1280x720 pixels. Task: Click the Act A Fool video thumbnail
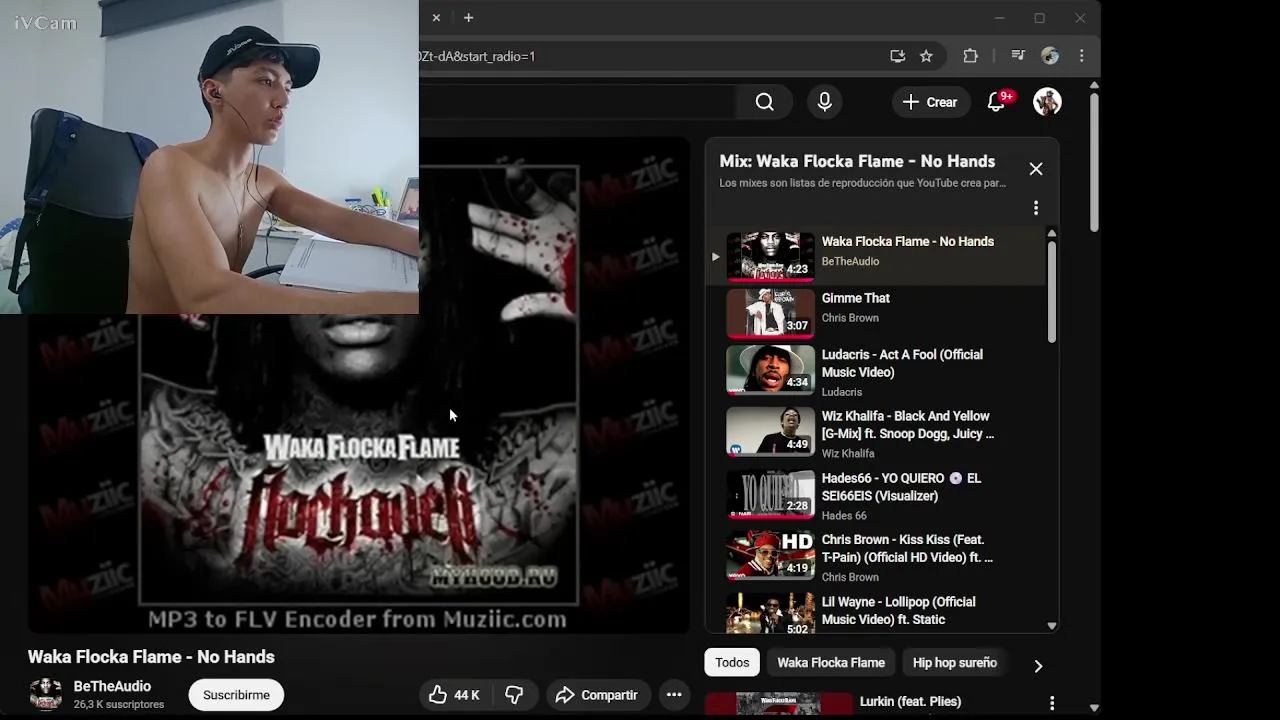point(770,370)
